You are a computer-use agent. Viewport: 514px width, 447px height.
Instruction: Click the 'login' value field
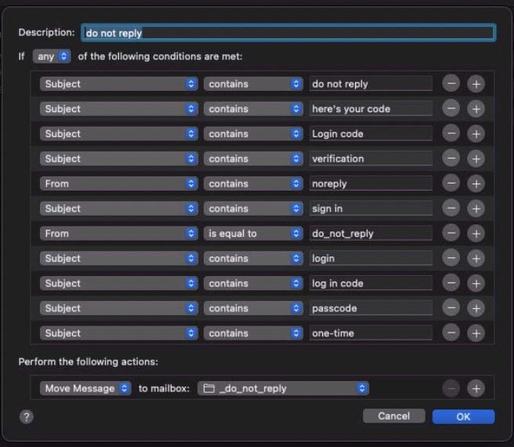click(x=371, y=258)
